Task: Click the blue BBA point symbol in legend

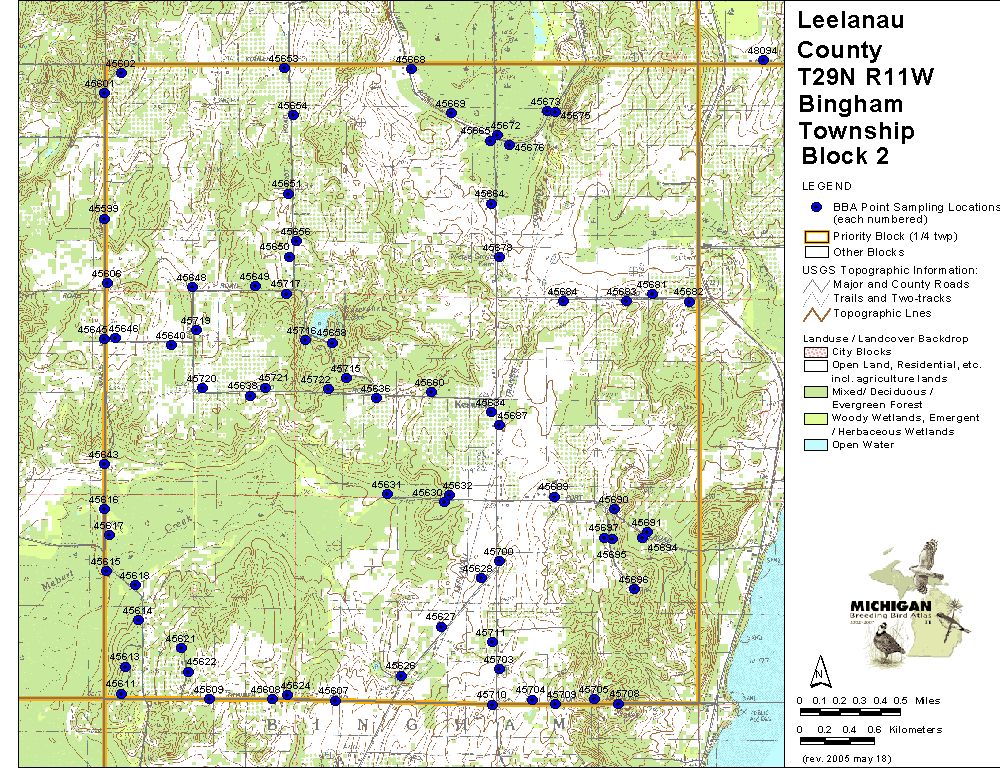Action: point(816,207)
